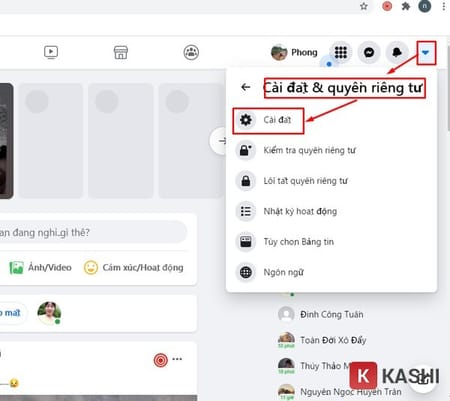This screenshot has height=401, width=450.
Task: Open Messenger chats
Action: coord(369,52)
